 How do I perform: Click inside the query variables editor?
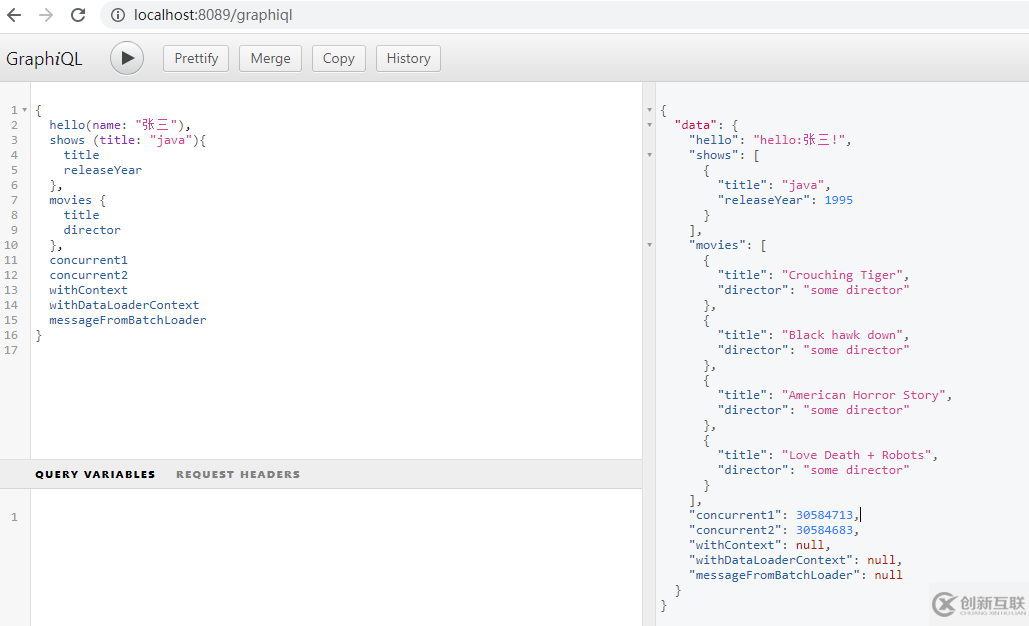(330, 550)
